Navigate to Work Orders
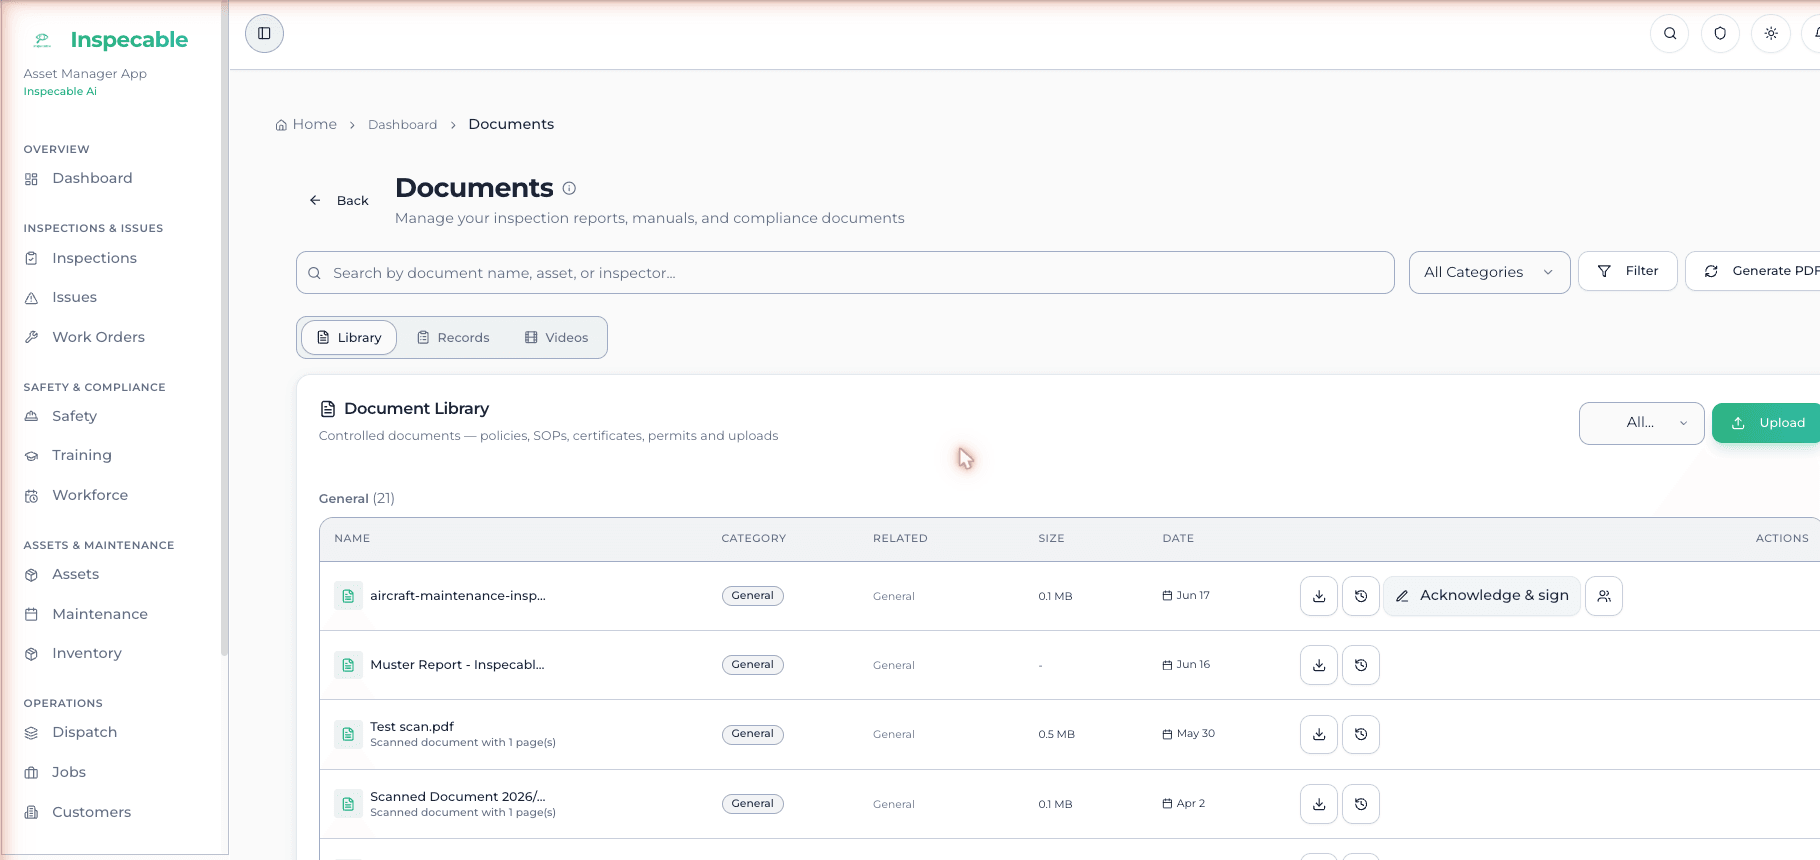The width and height of the screenshot is (1820, 860). coord(98,337)
